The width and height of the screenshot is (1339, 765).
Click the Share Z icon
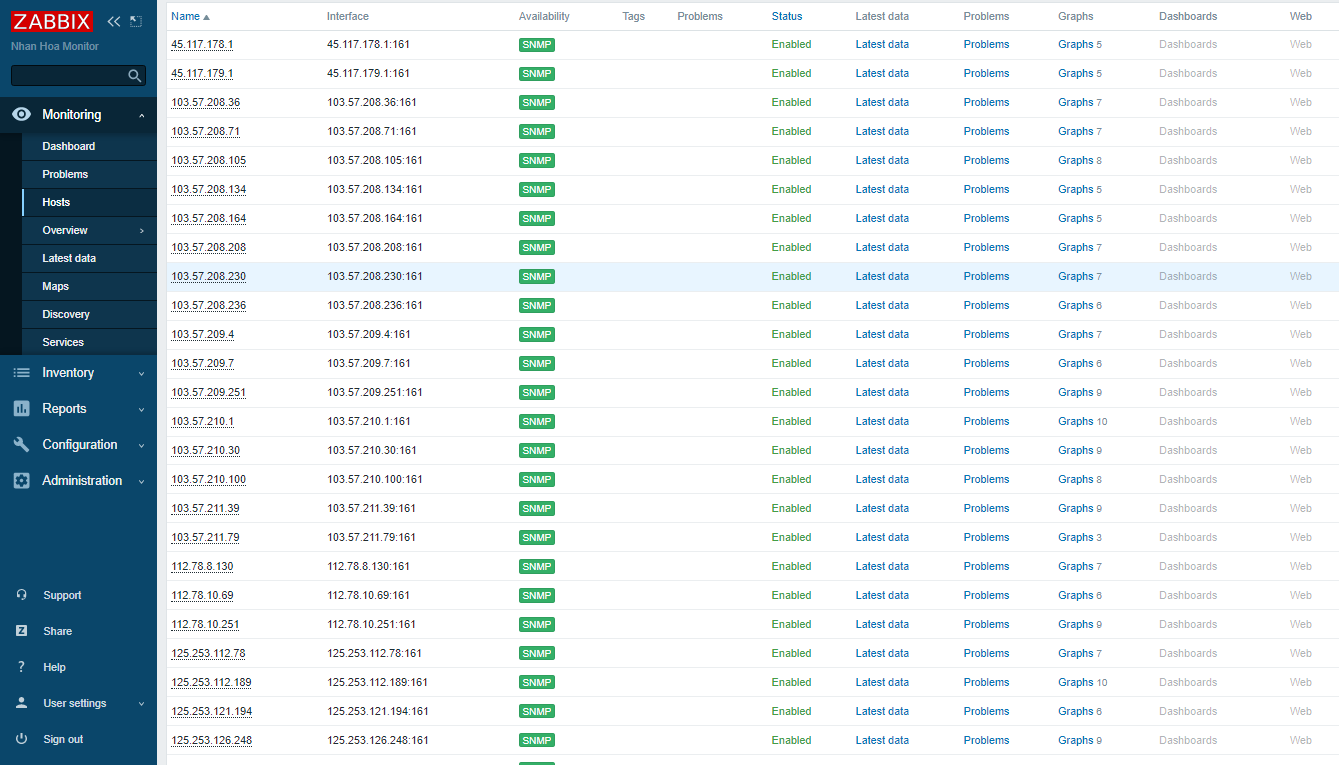[x=22, y=631]
